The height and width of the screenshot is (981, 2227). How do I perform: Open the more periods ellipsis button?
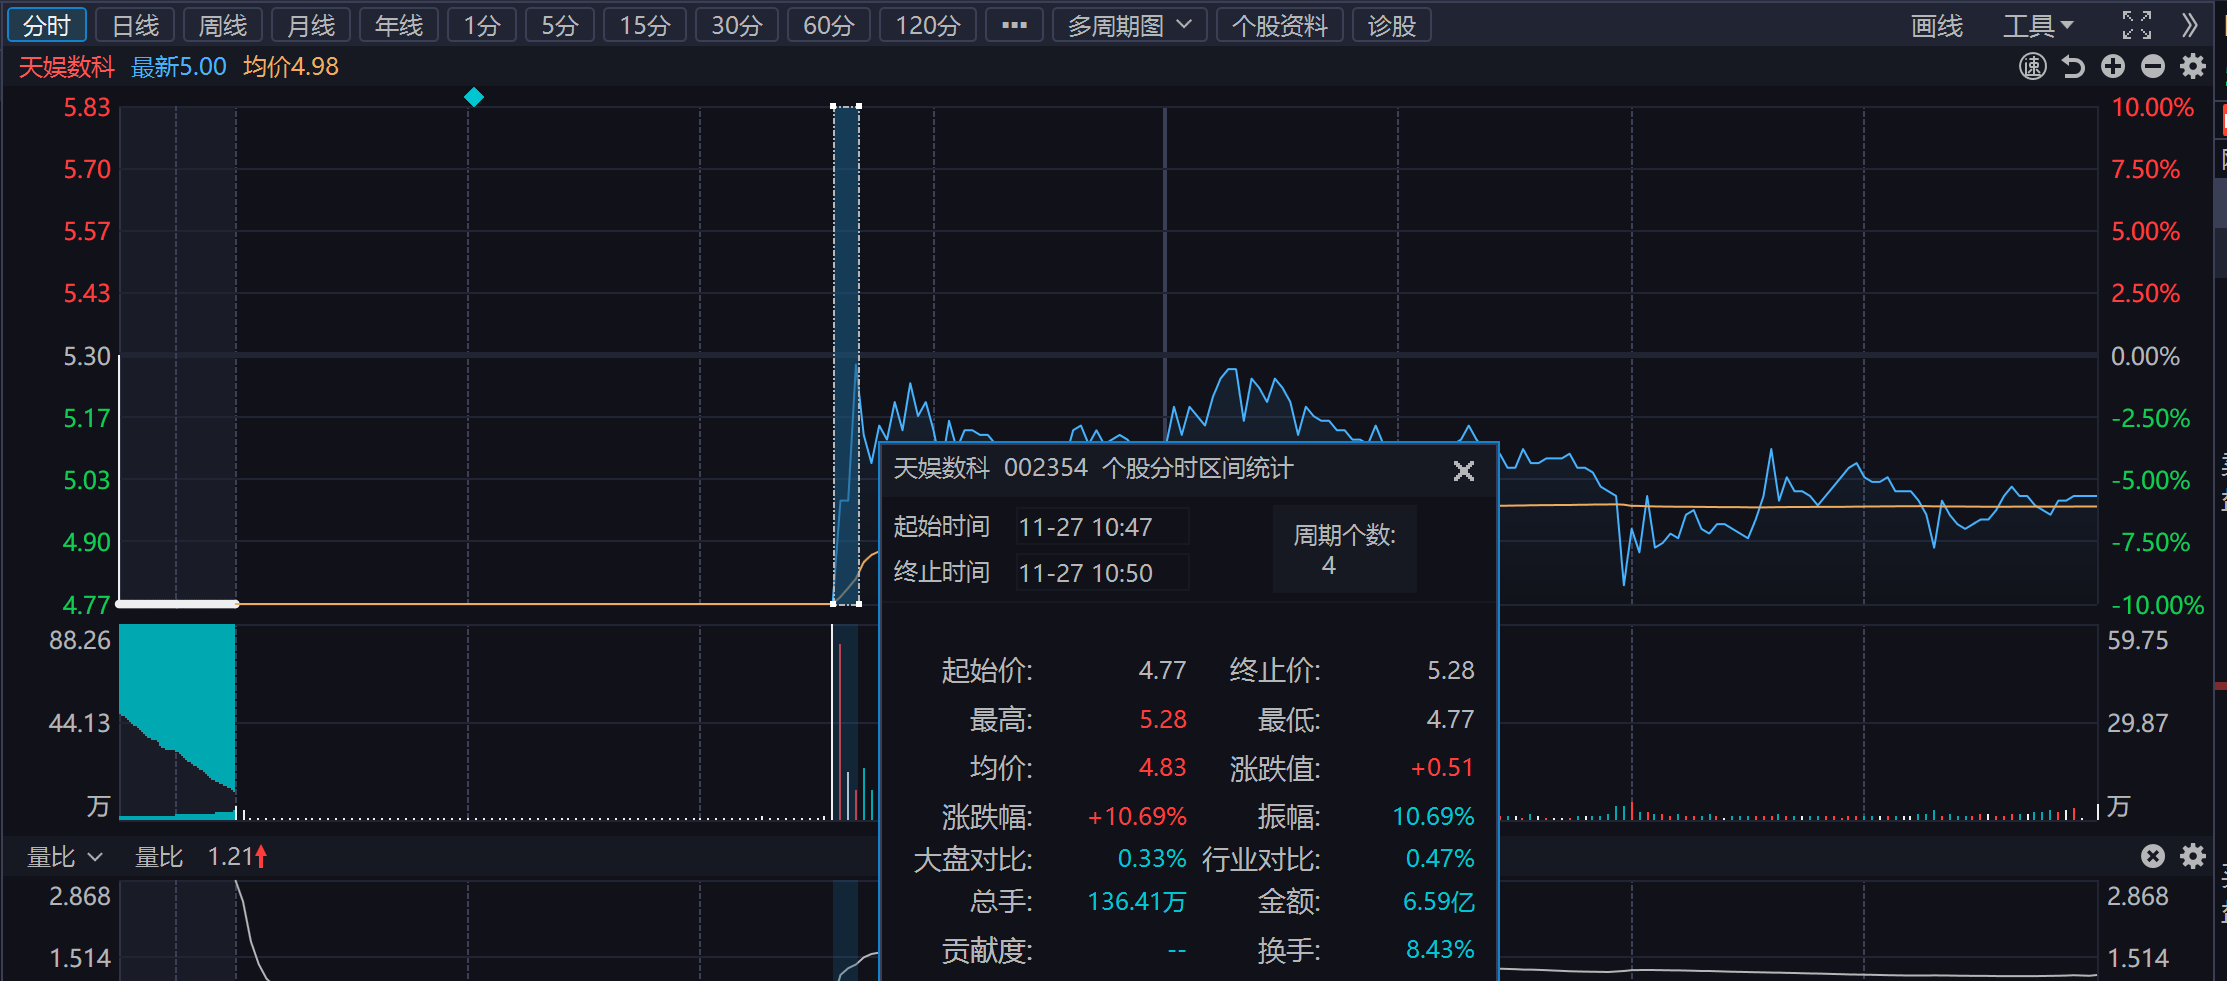(1014, 25)
